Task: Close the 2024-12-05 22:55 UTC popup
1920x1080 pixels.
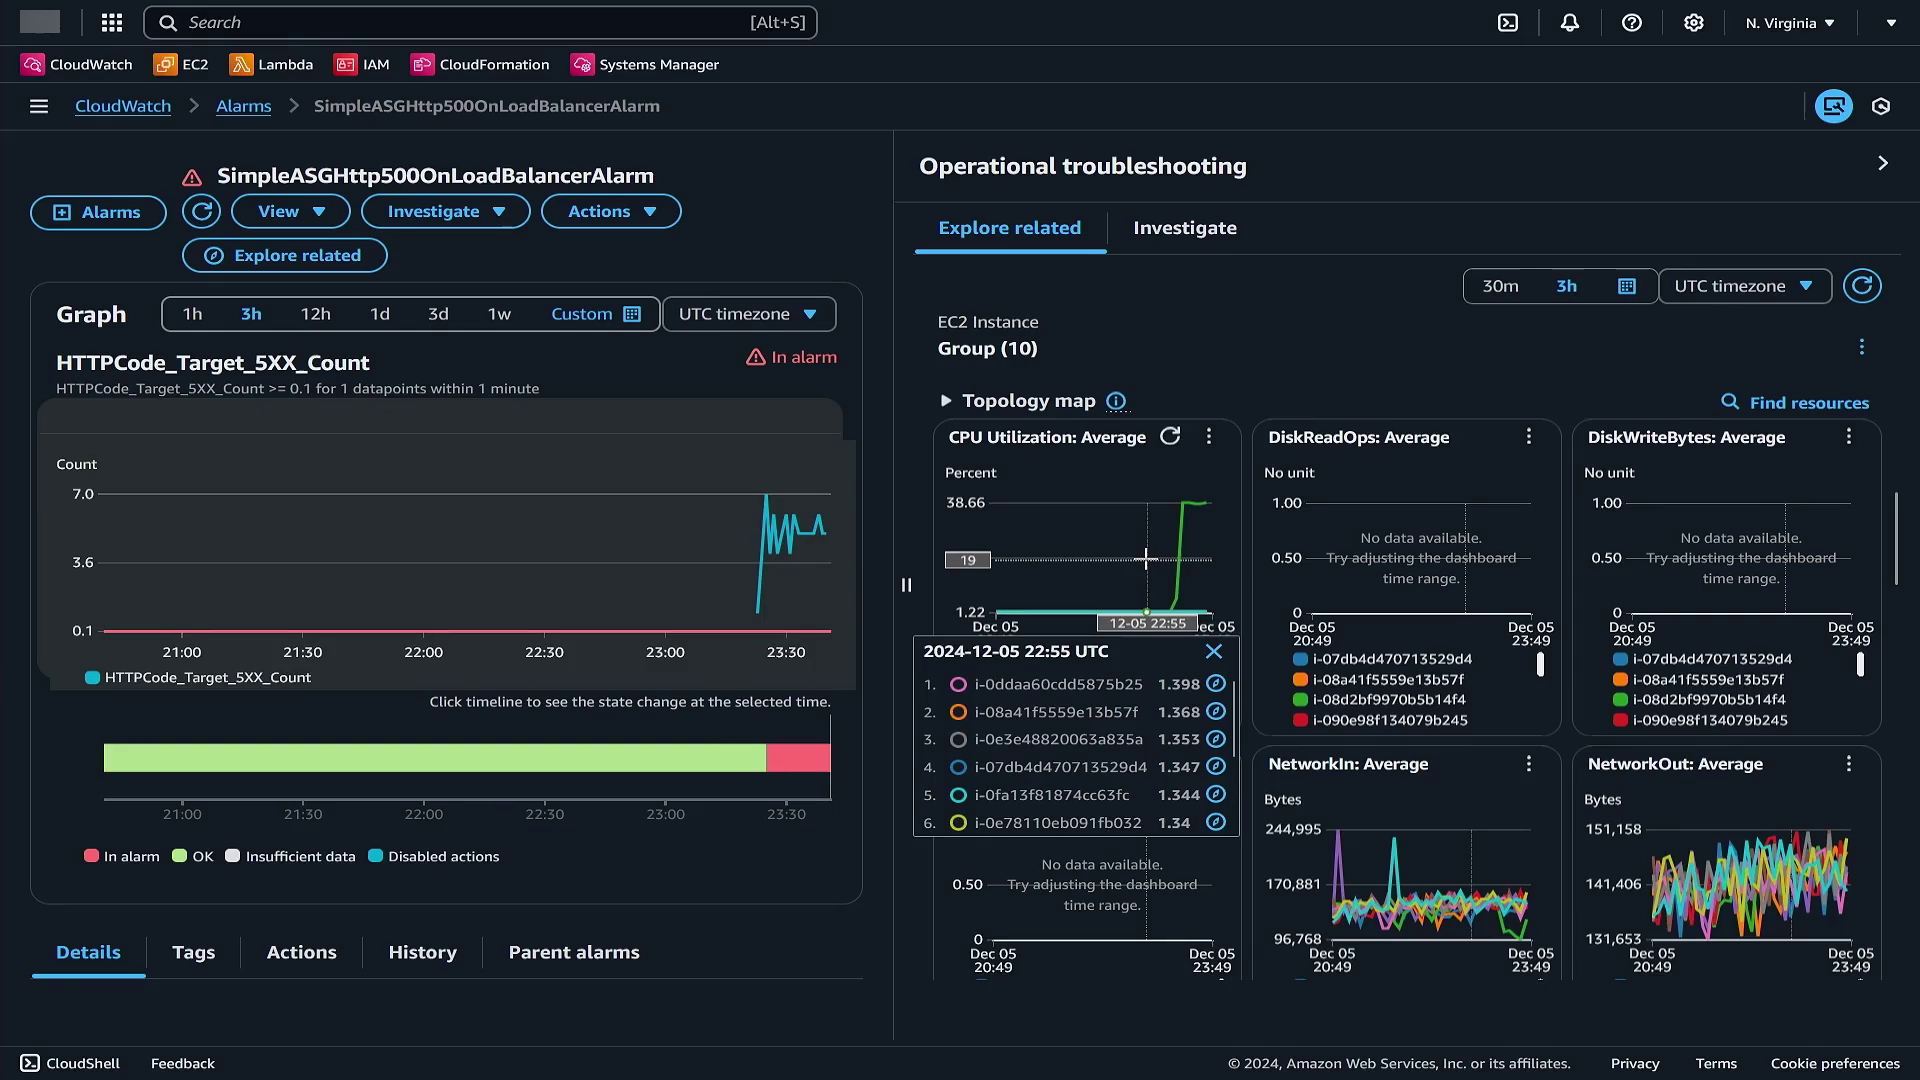Action: tap(1214, 651)
